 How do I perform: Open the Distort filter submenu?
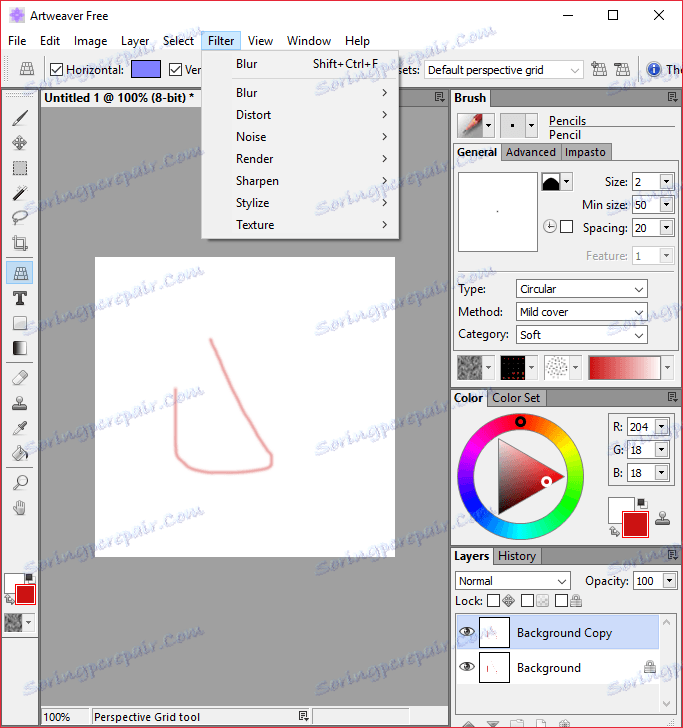point(300,115)
